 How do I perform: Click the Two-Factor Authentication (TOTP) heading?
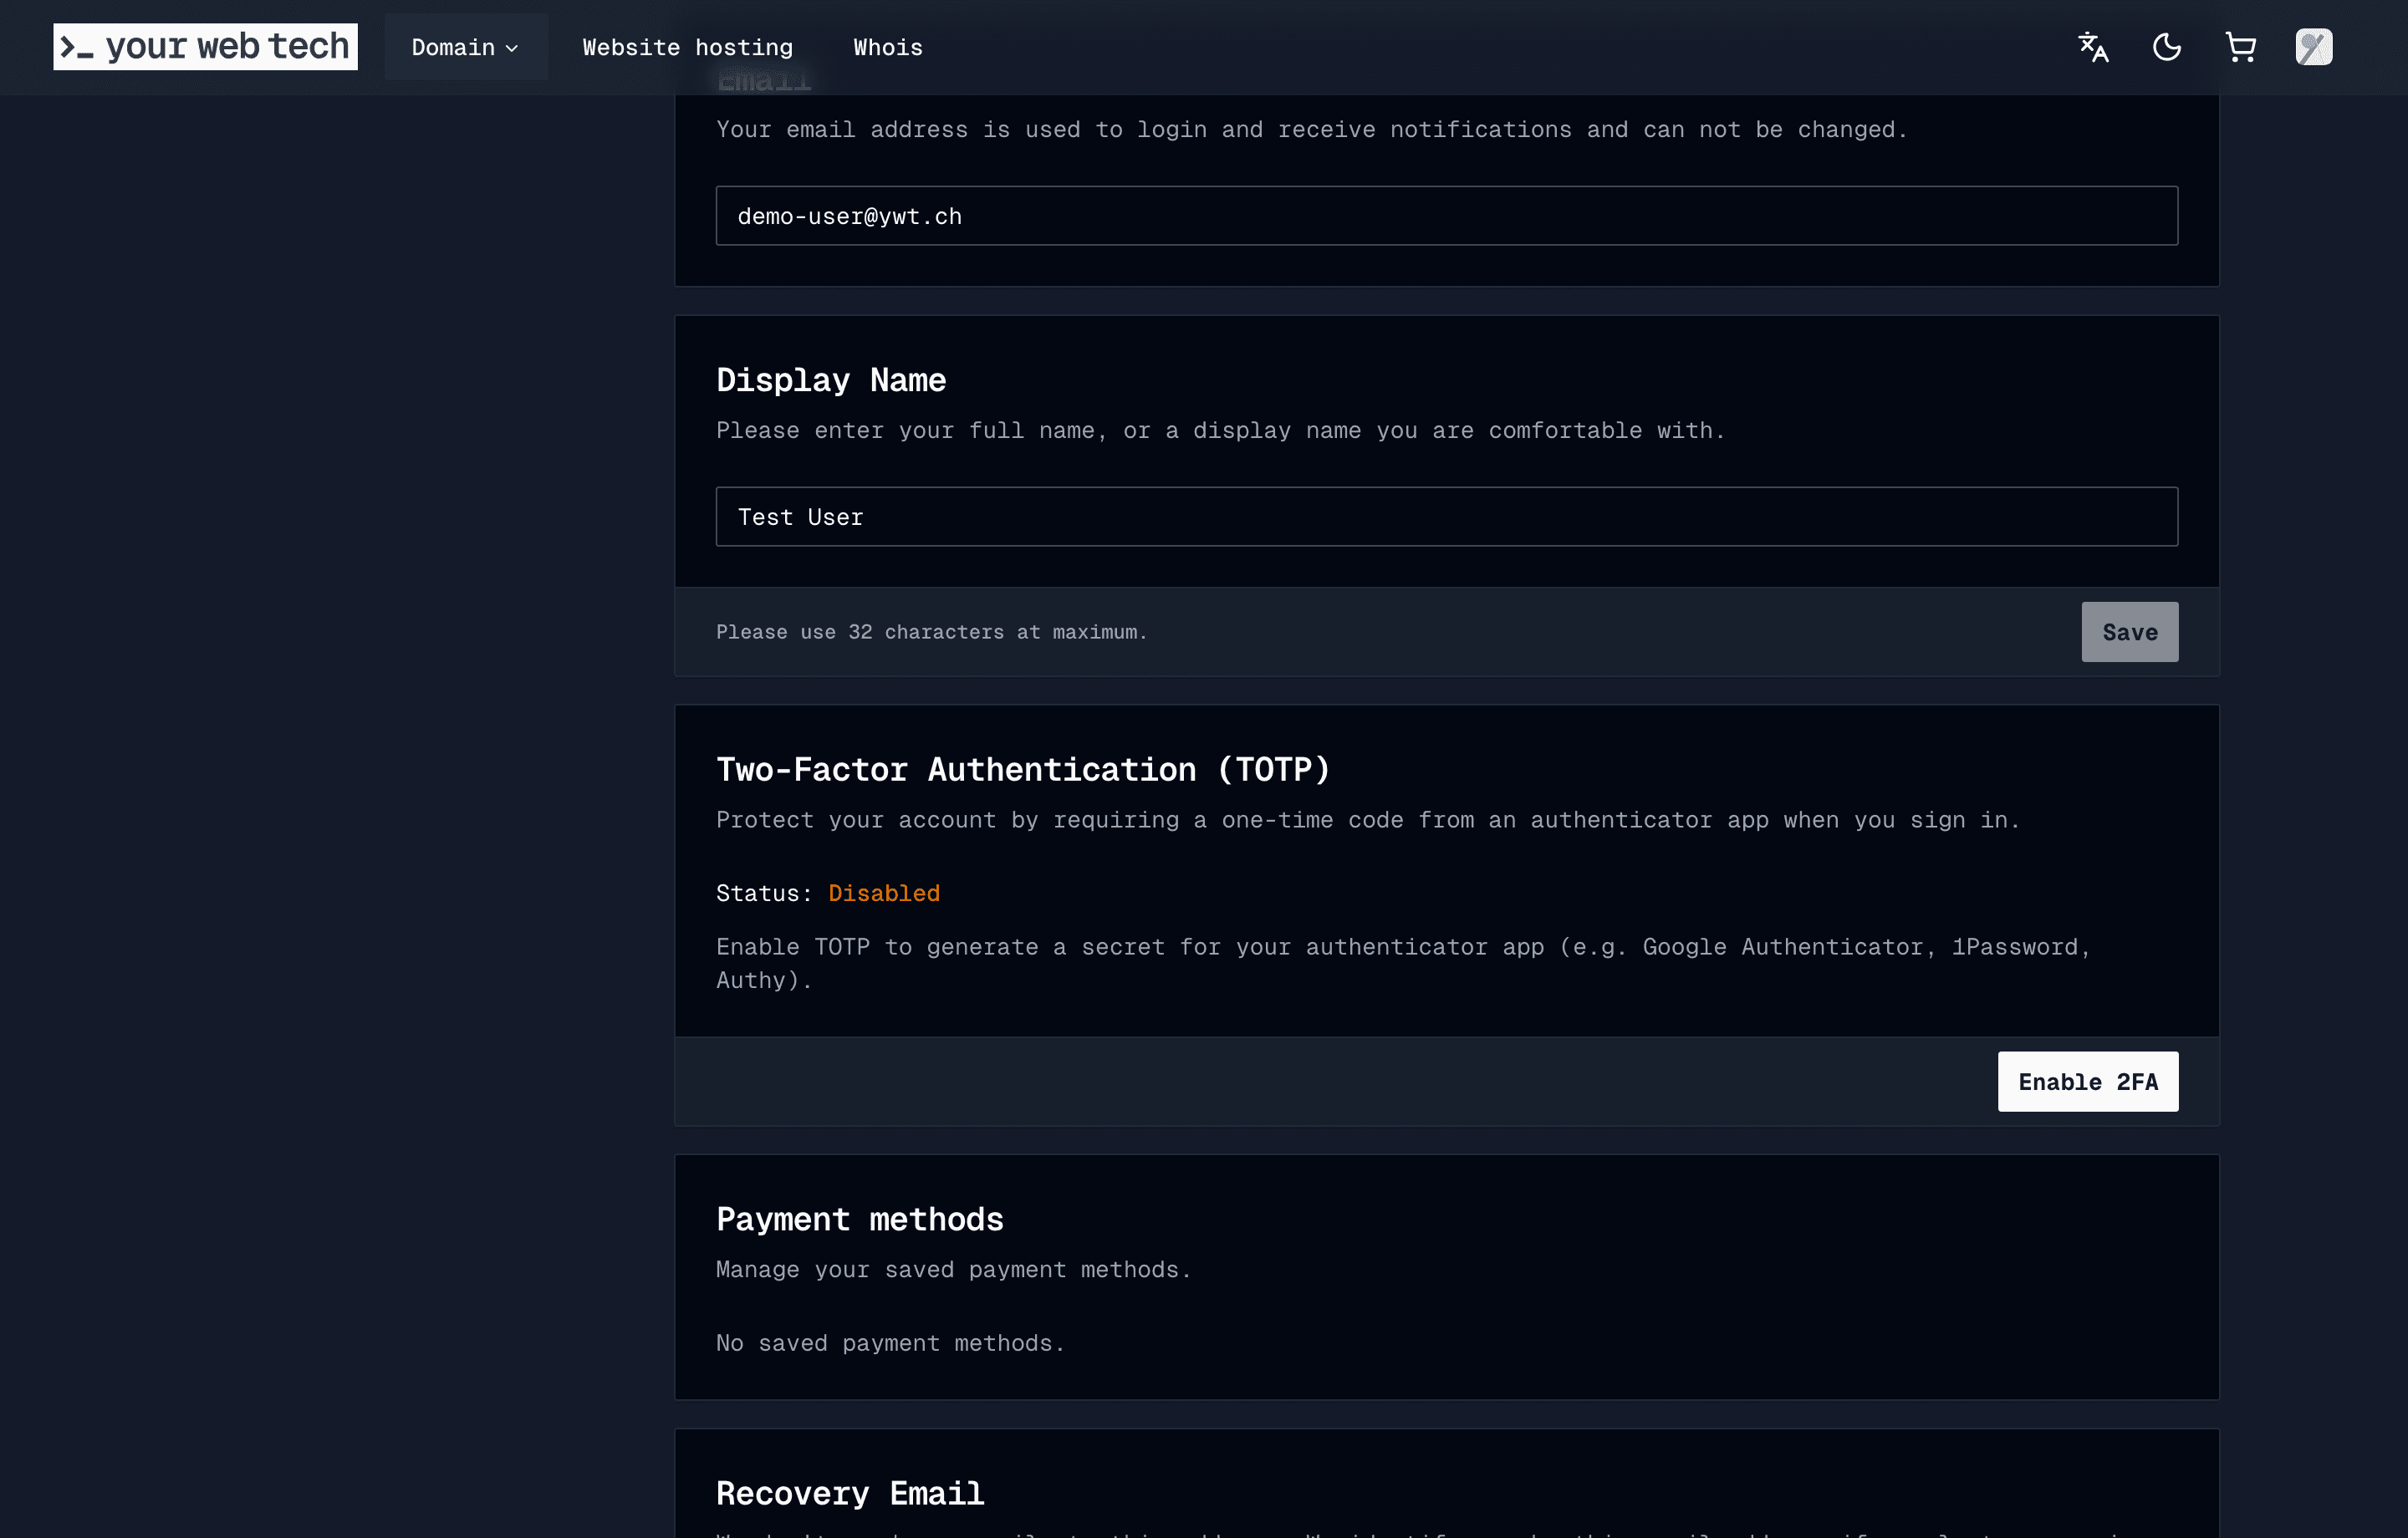(1023, 770)
